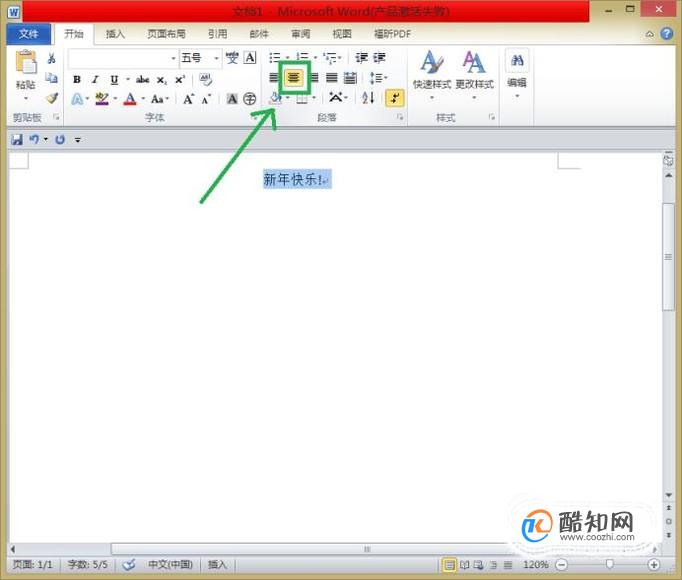Screen dimensions: 682x580
Task: Open the Change Case (Aa) dropdown
Action: tap(159, 99)
